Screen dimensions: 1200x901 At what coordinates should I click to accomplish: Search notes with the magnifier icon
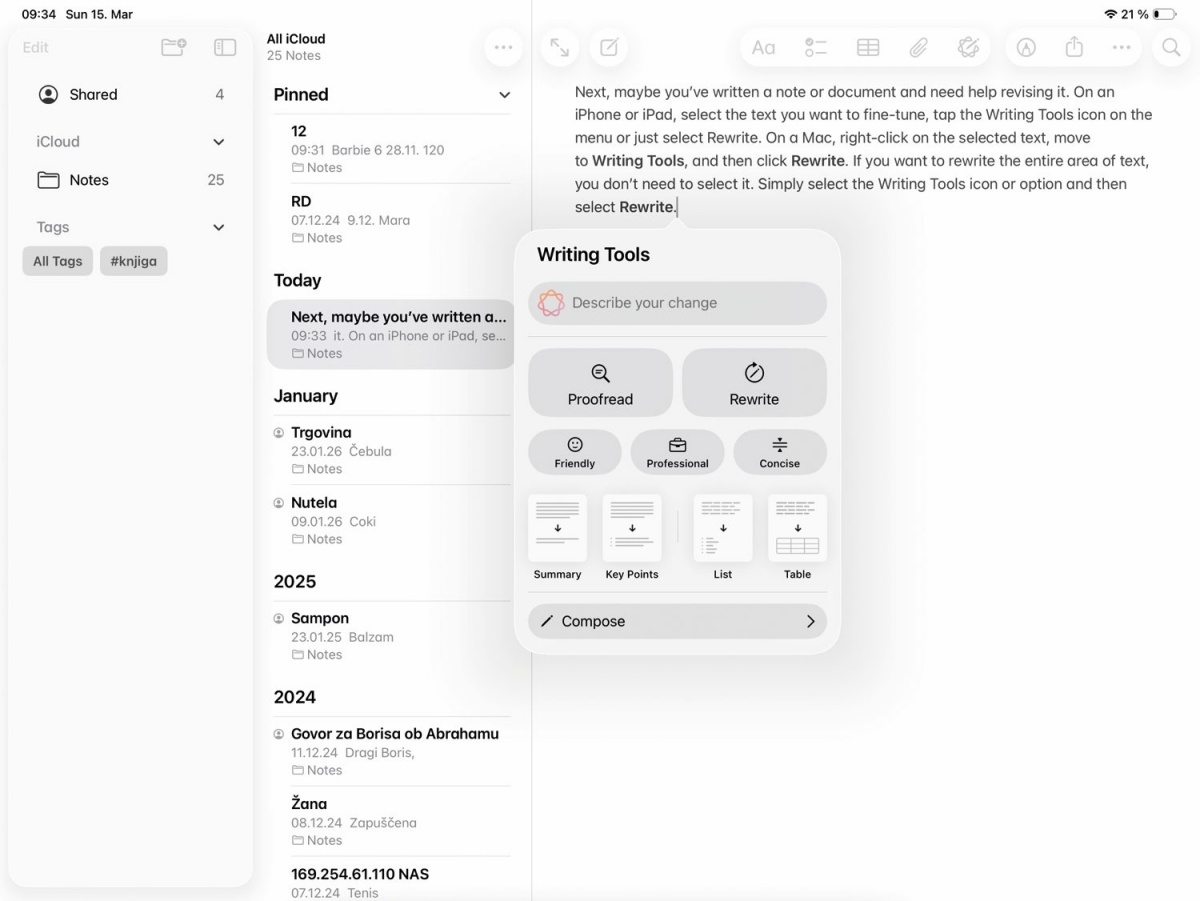(1171, 47)
